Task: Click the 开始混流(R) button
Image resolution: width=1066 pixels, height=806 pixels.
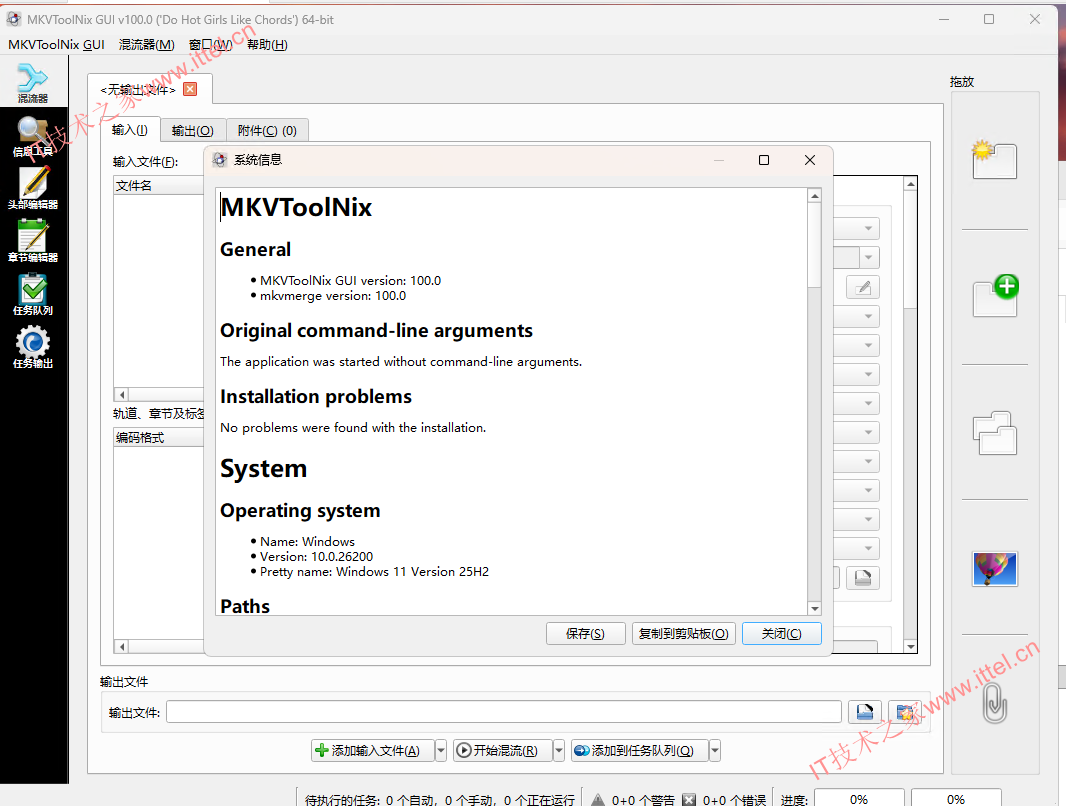Action: point(503,750)
